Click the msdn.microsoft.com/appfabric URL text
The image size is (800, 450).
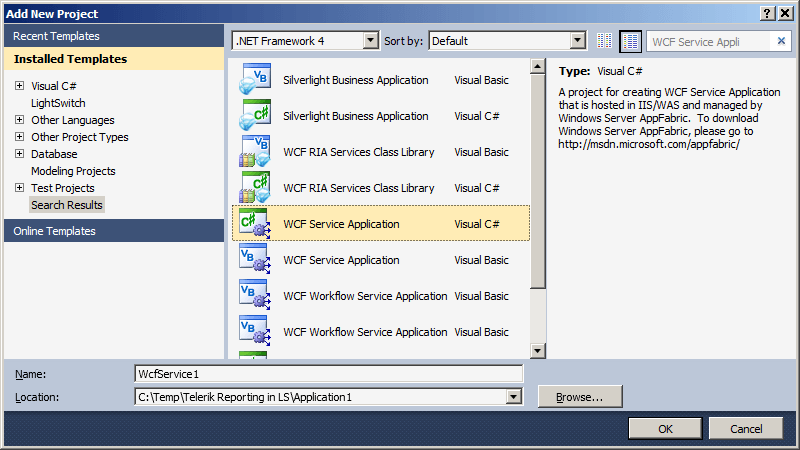[649, 144]
